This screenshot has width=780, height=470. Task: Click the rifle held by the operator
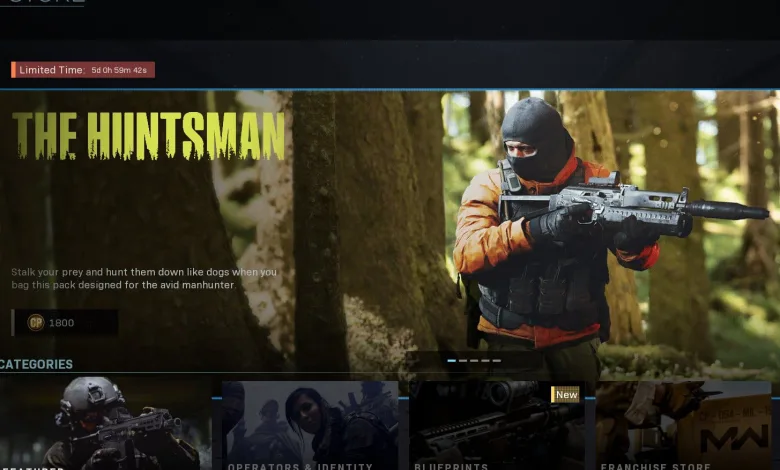(640, 205)
